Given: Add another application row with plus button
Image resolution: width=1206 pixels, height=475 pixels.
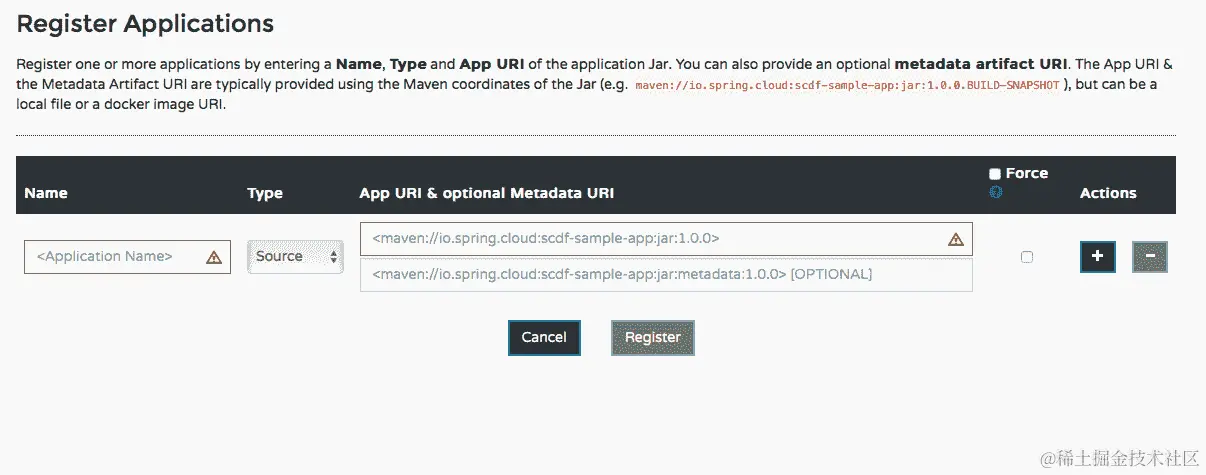Looking at the screenshot, I should (1097, 257).
